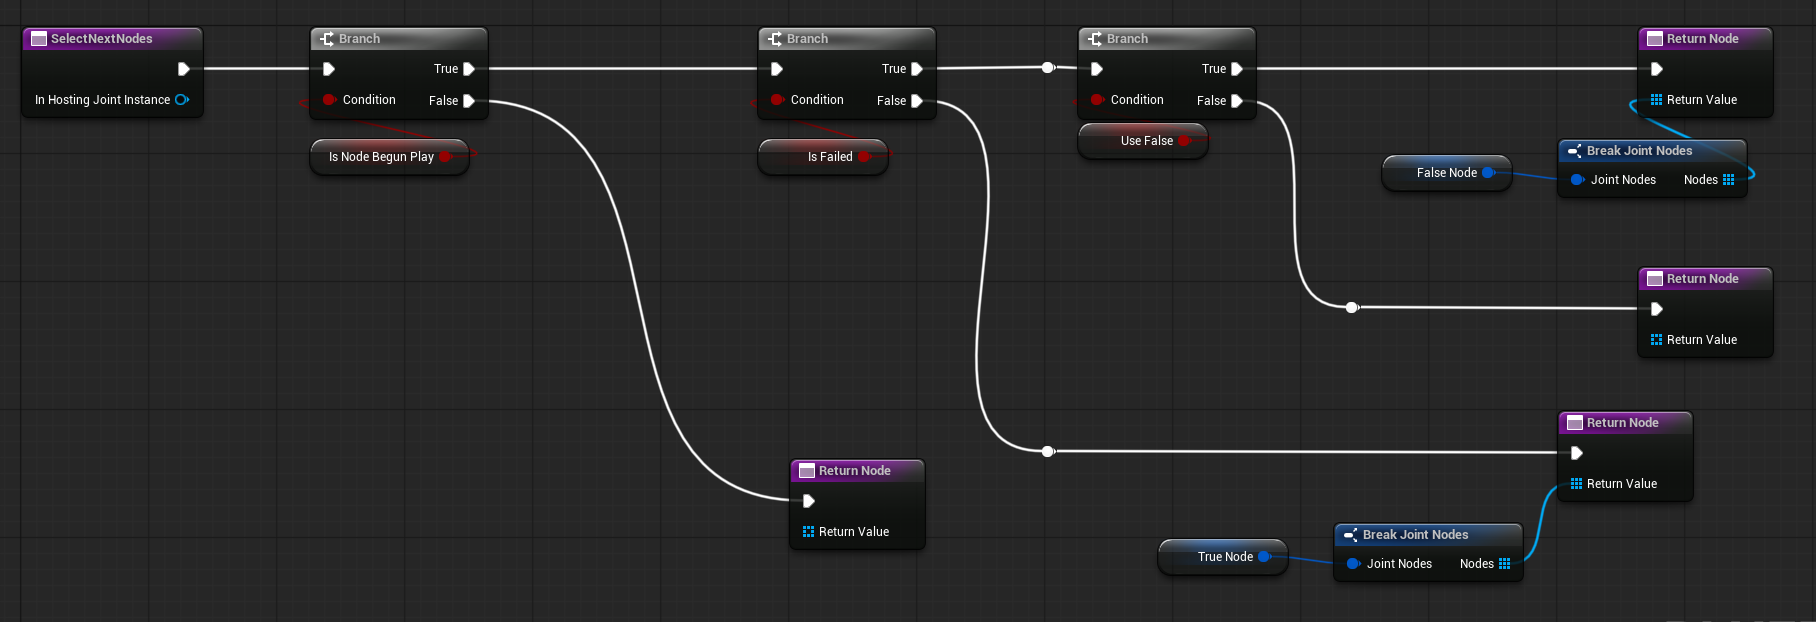Click the Use False variable's boolean pin
The width and height of the screenshot is (1816, 622).
pos(1184,141)
